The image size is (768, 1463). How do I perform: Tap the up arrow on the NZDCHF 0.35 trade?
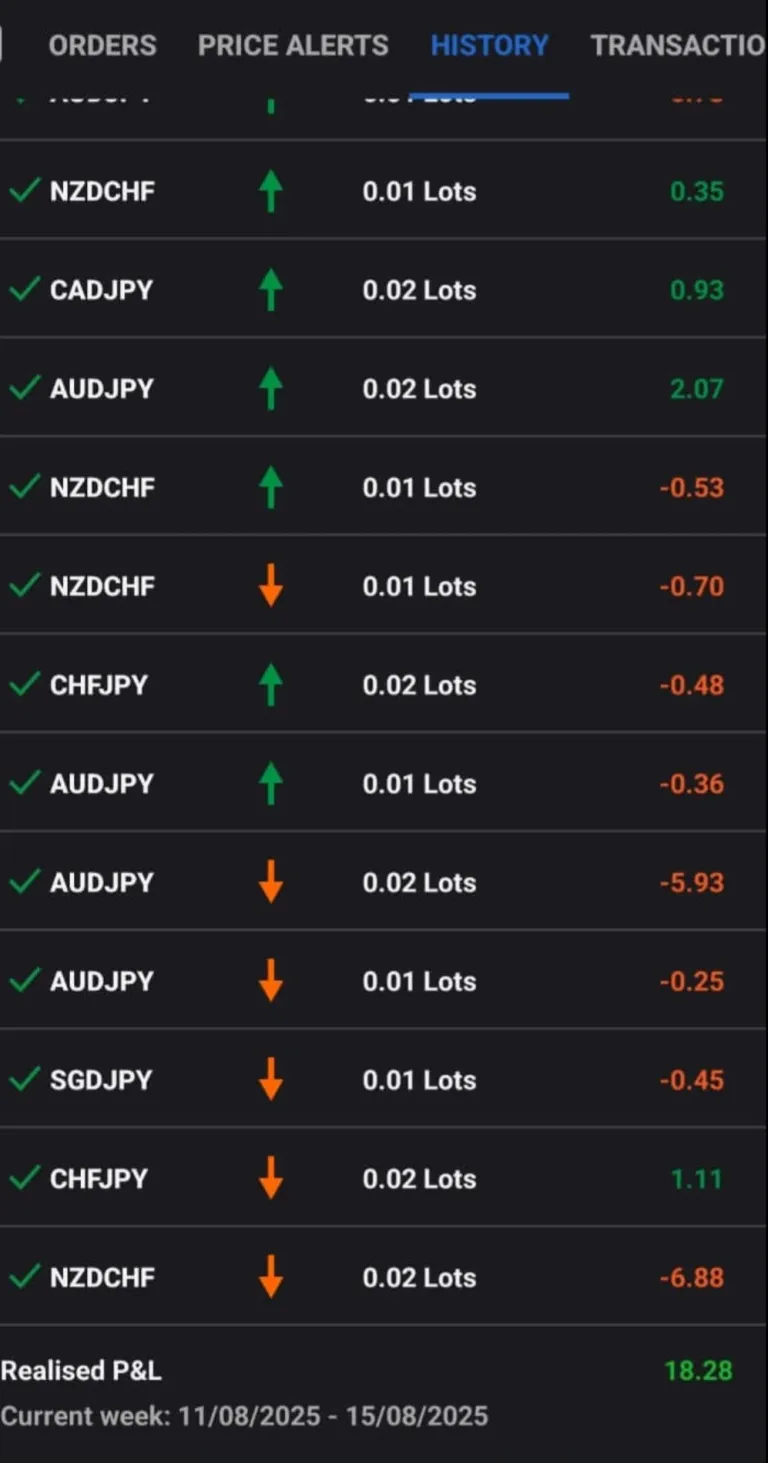tap(270, 191)
